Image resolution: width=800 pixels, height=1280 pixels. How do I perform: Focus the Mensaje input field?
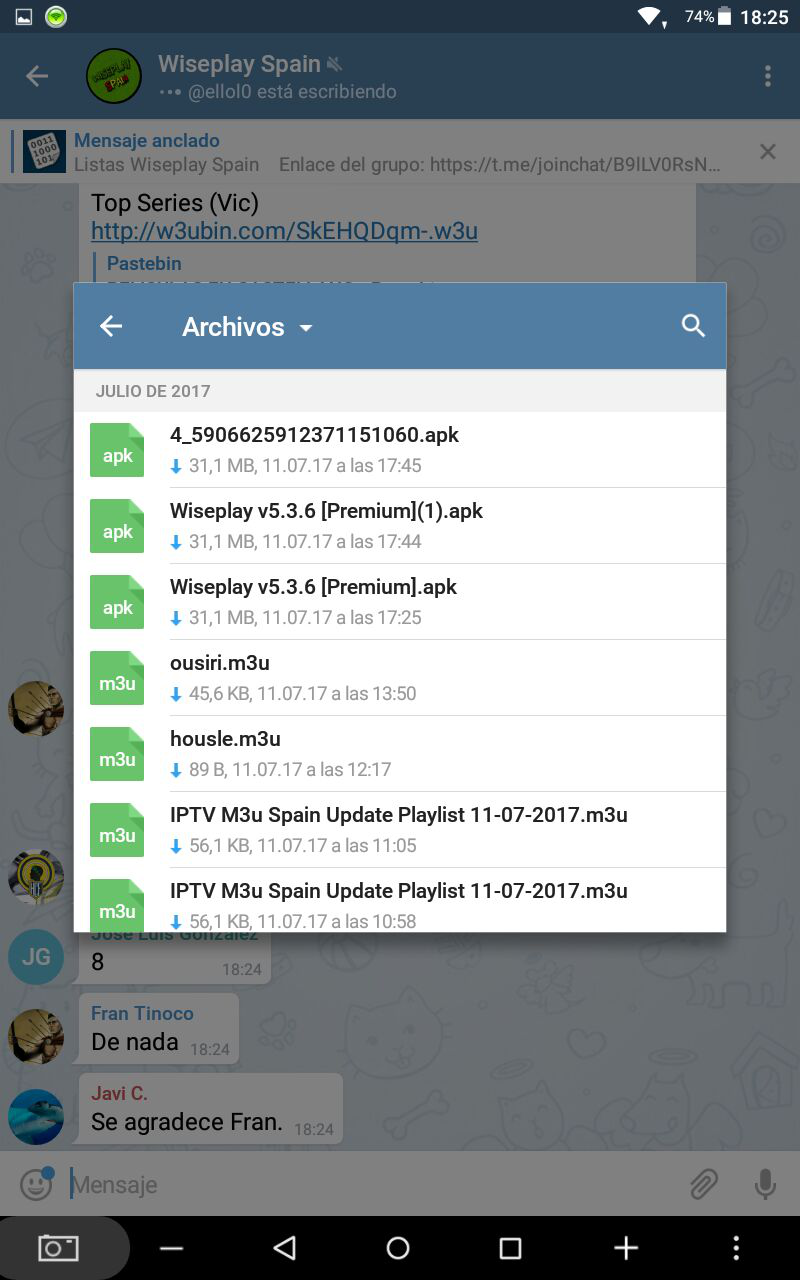coord(370,1185)
